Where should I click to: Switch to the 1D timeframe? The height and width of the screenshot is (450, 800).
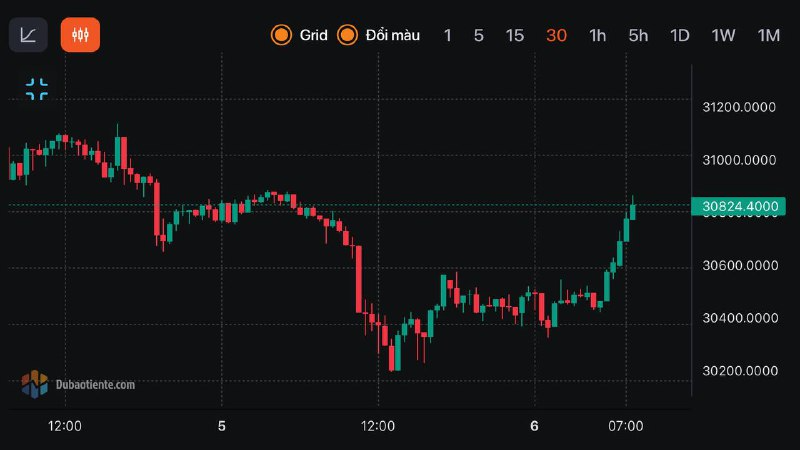point(680,35)
